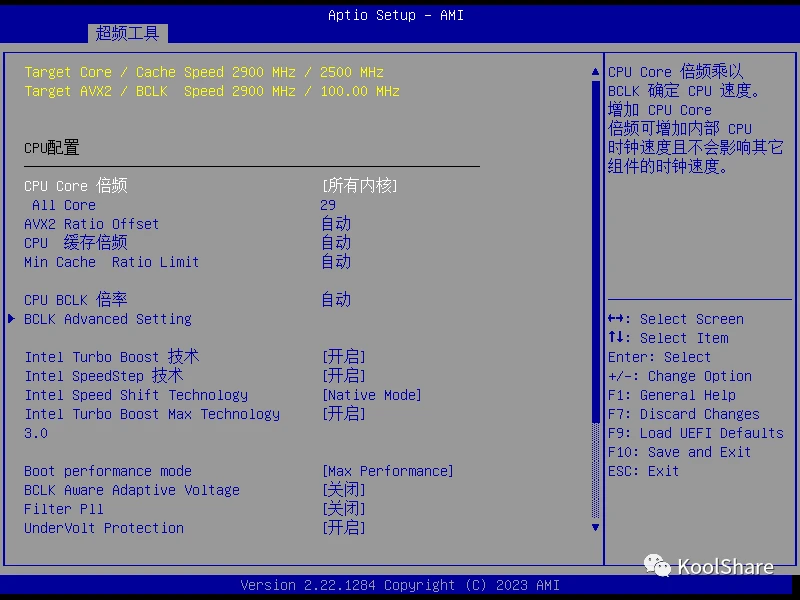
Task: Select the Intel Turbo Boost 技术 label
Action: point(112,357)
